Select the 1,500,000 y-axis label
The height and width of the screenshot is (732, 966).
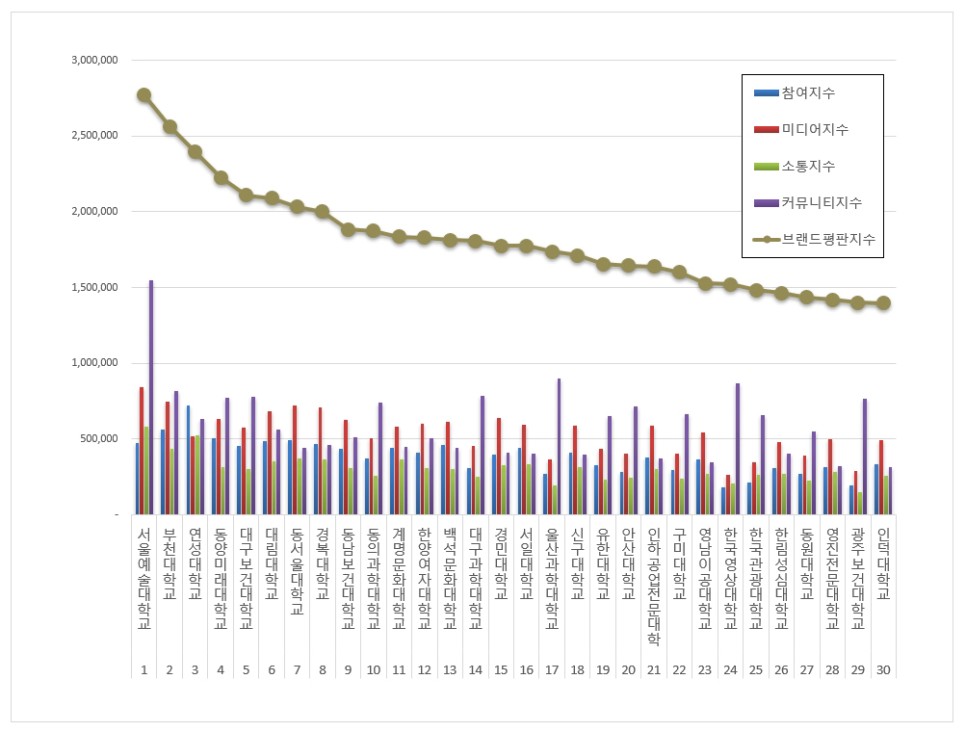point(95,287)
